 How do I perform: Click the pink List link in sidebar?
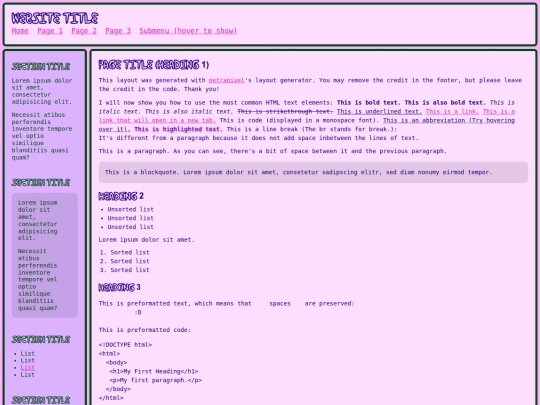28,368
